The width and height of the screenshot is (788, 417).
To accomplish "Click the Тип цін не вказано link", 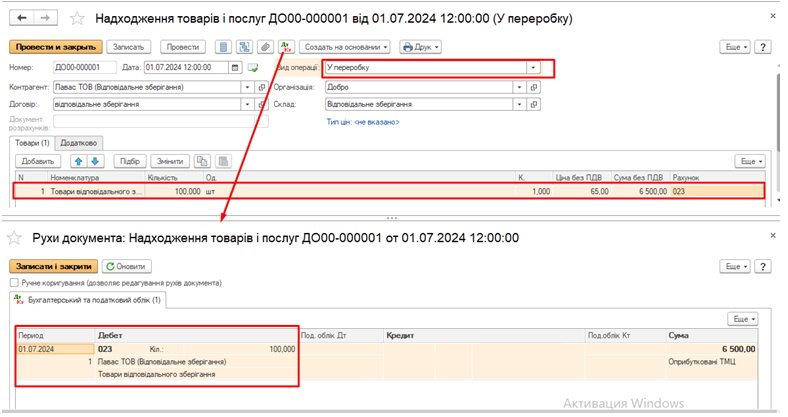I will tap(362, 122).
